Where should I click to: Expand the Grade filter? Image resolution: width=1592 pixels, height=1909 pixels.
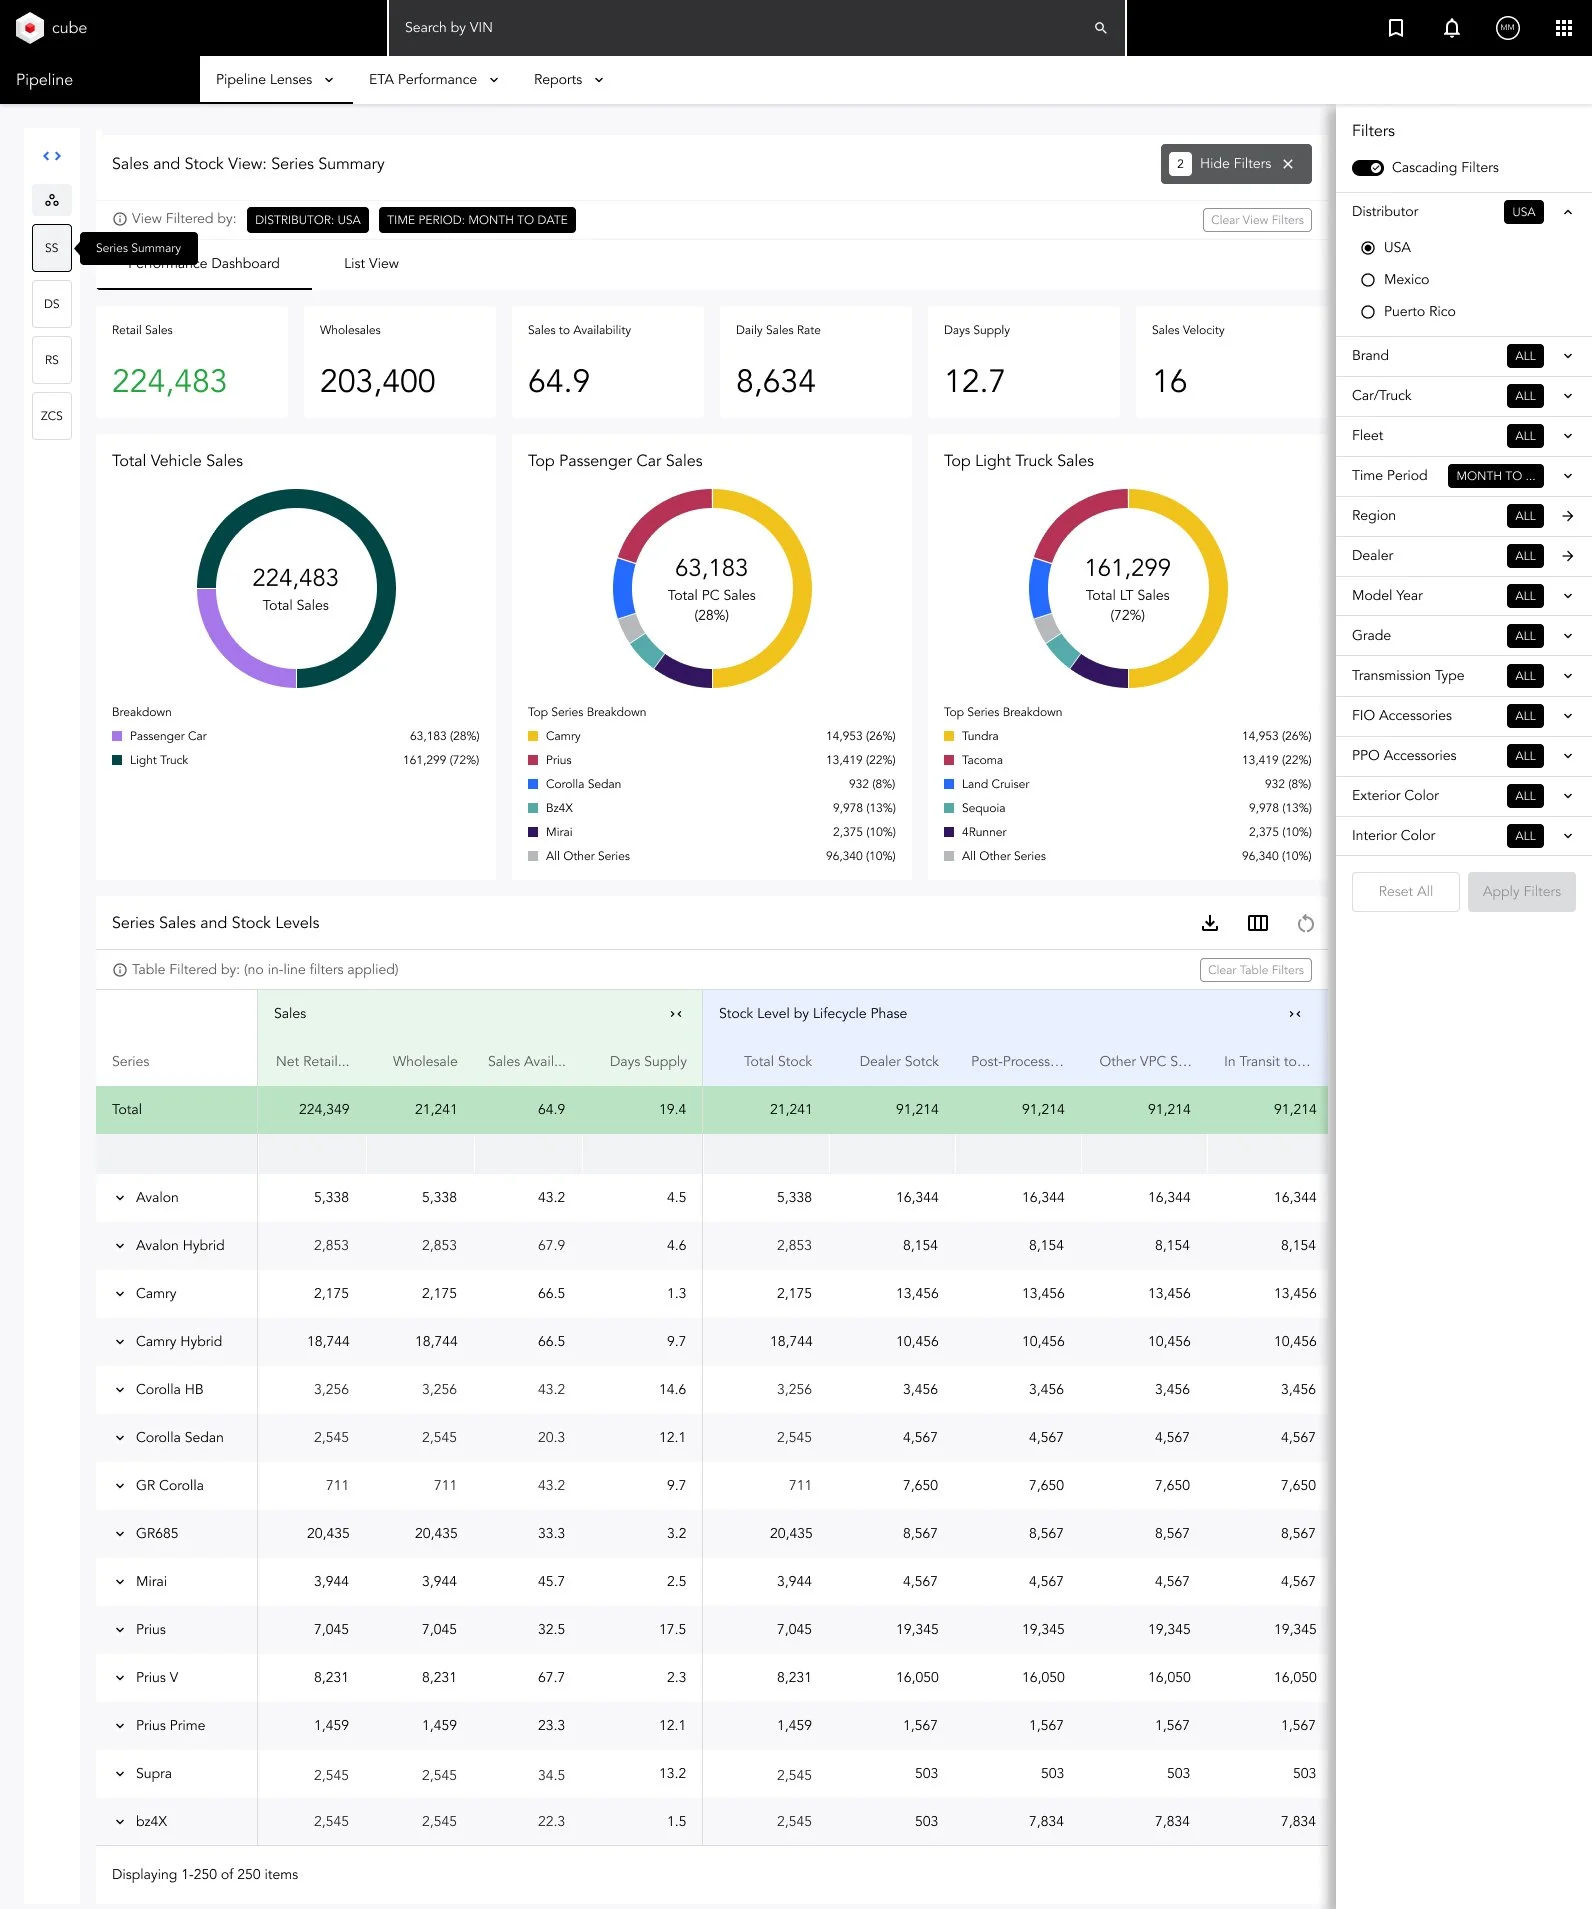(1568, 636)
